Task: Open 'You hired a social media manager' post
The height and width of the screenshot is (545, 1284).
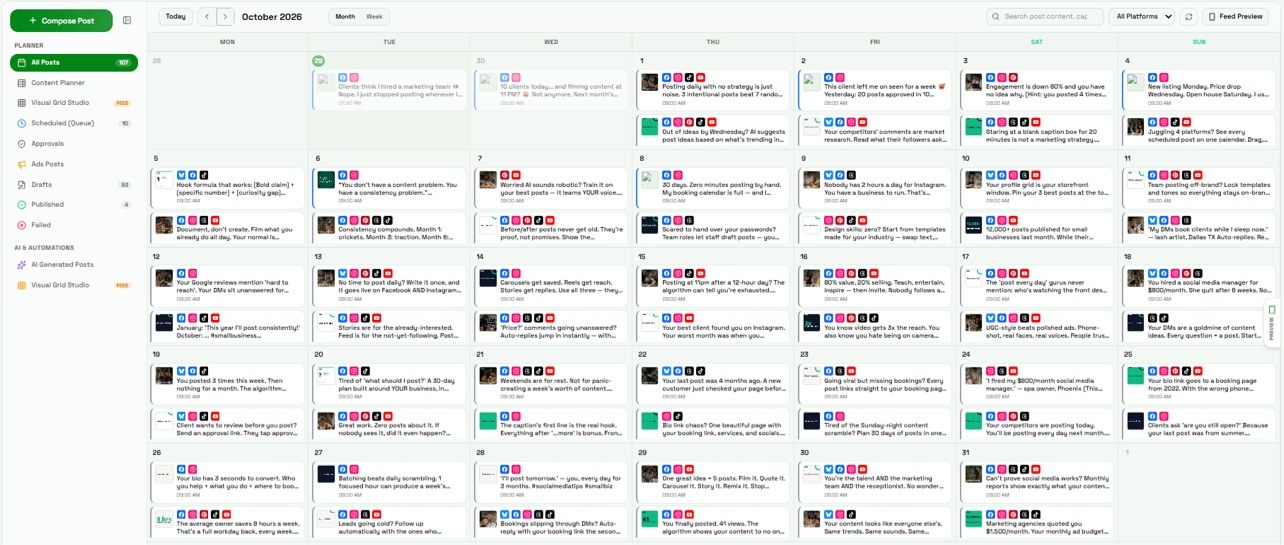Action: coord(1199,285)
